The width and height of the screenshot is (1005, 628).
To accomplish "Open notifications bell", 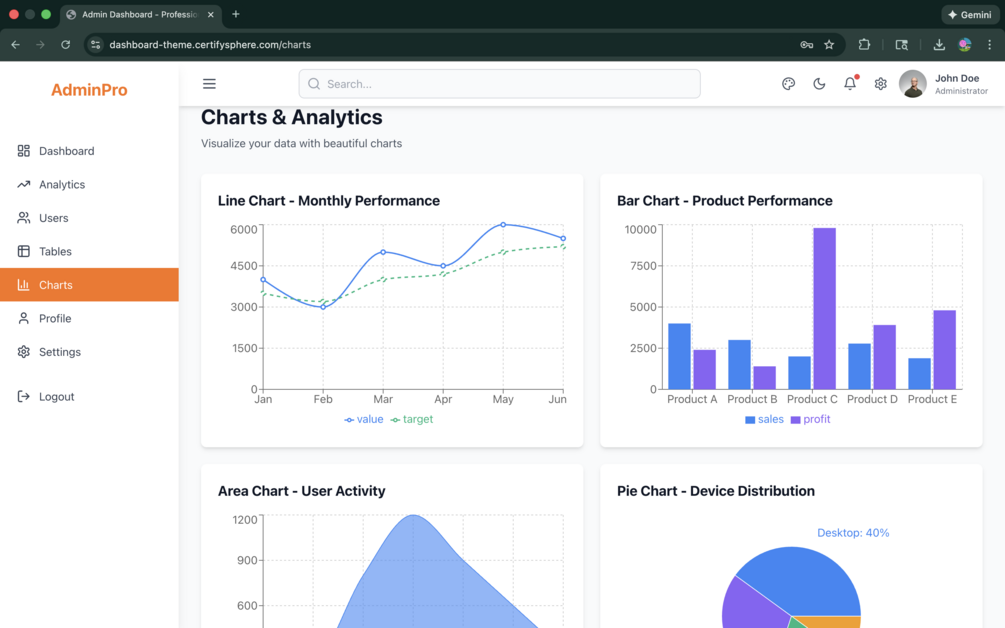I will click(850, 83).
